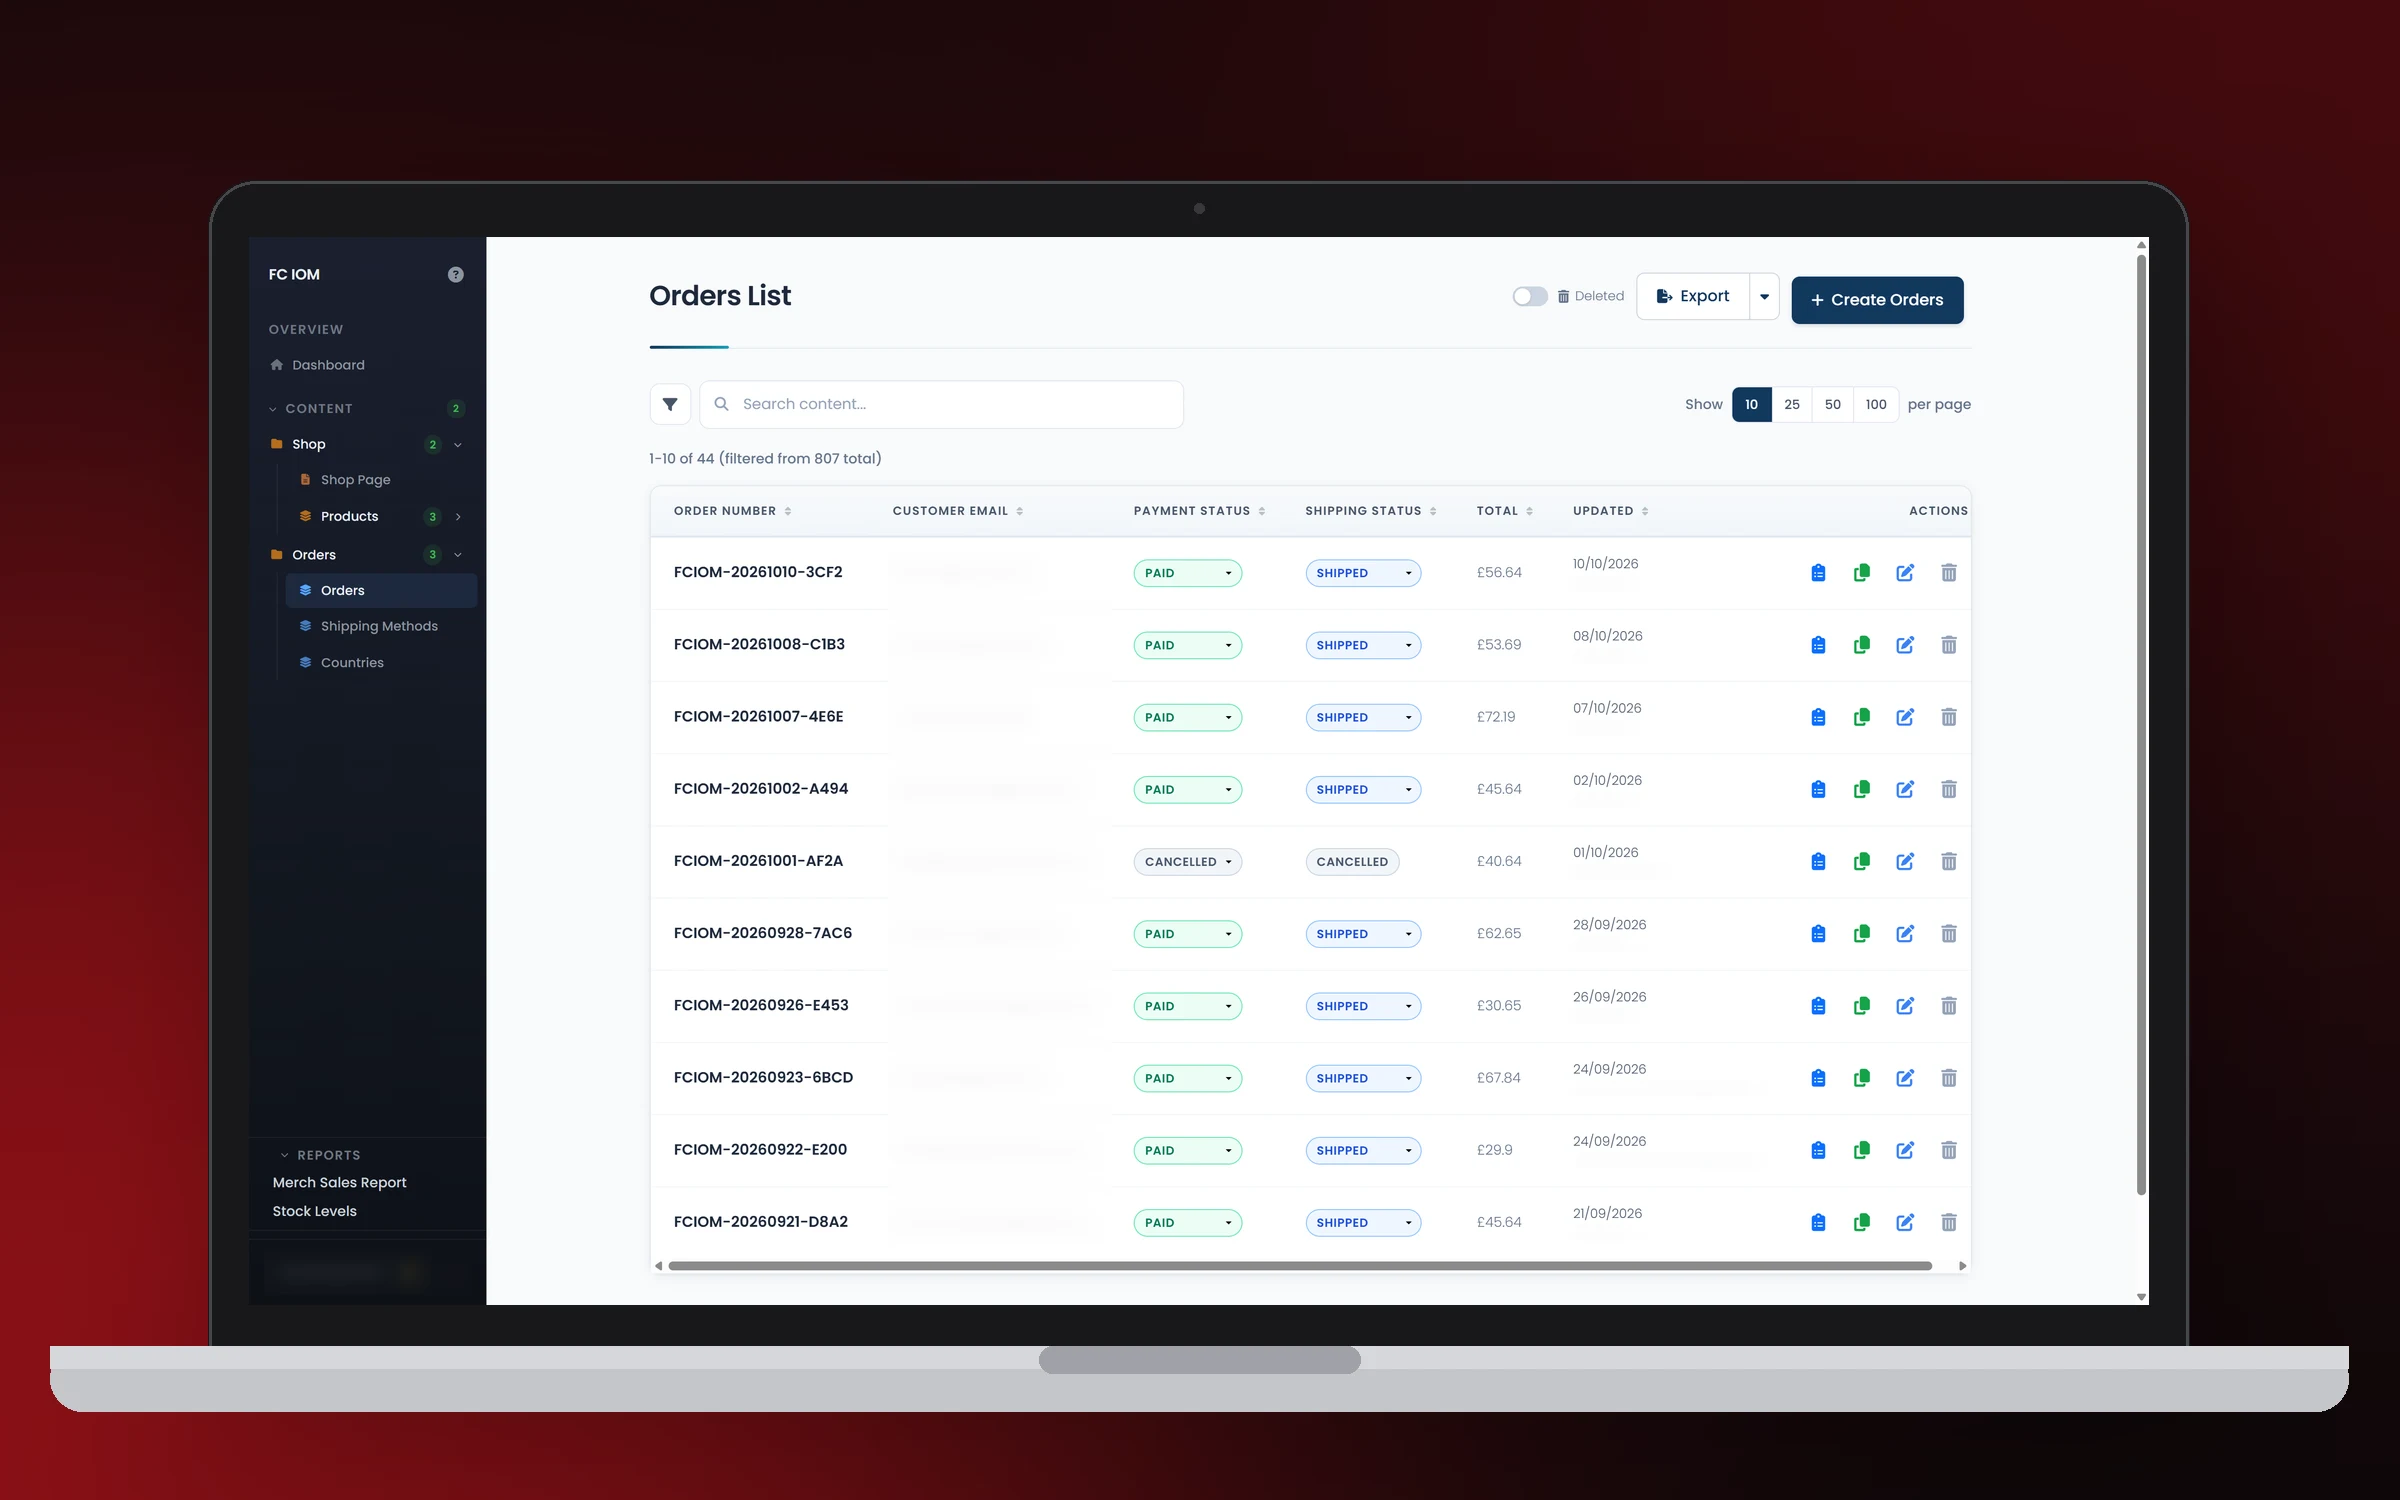
Task: Open Shipping Methods in the sidebar
Action: coord(379,626)
